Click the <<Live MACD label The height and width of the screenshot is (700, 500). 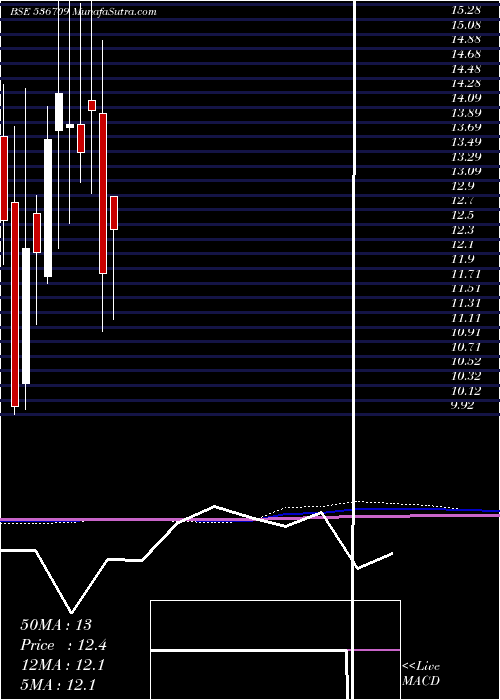421,674
